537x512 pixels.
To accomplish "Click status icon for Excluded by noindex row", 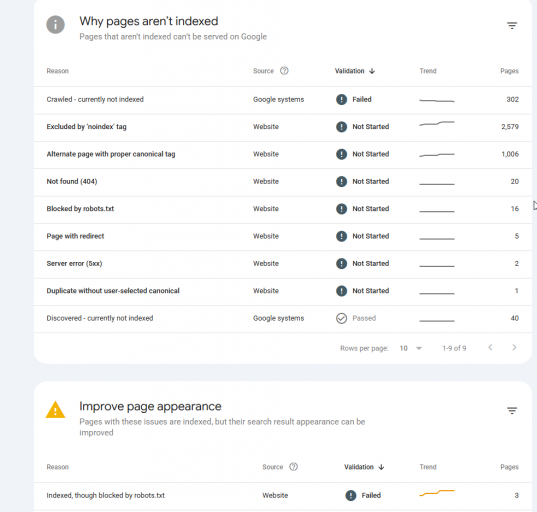I will (341, 127).
